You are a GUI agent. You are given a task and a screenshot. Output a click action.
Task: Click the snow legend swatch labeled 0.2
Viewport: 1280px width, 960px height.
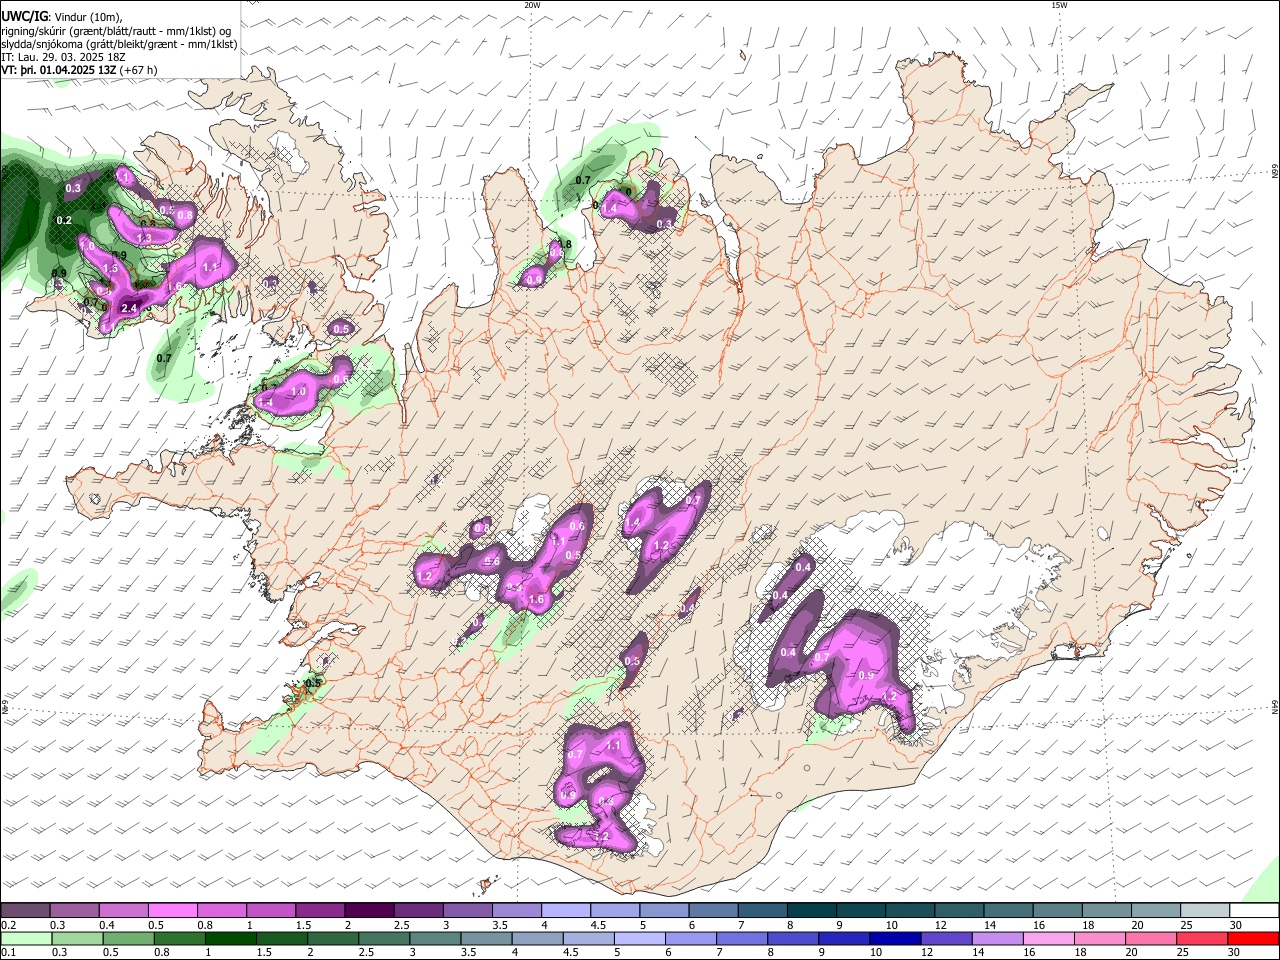click(x=25, y=911)
